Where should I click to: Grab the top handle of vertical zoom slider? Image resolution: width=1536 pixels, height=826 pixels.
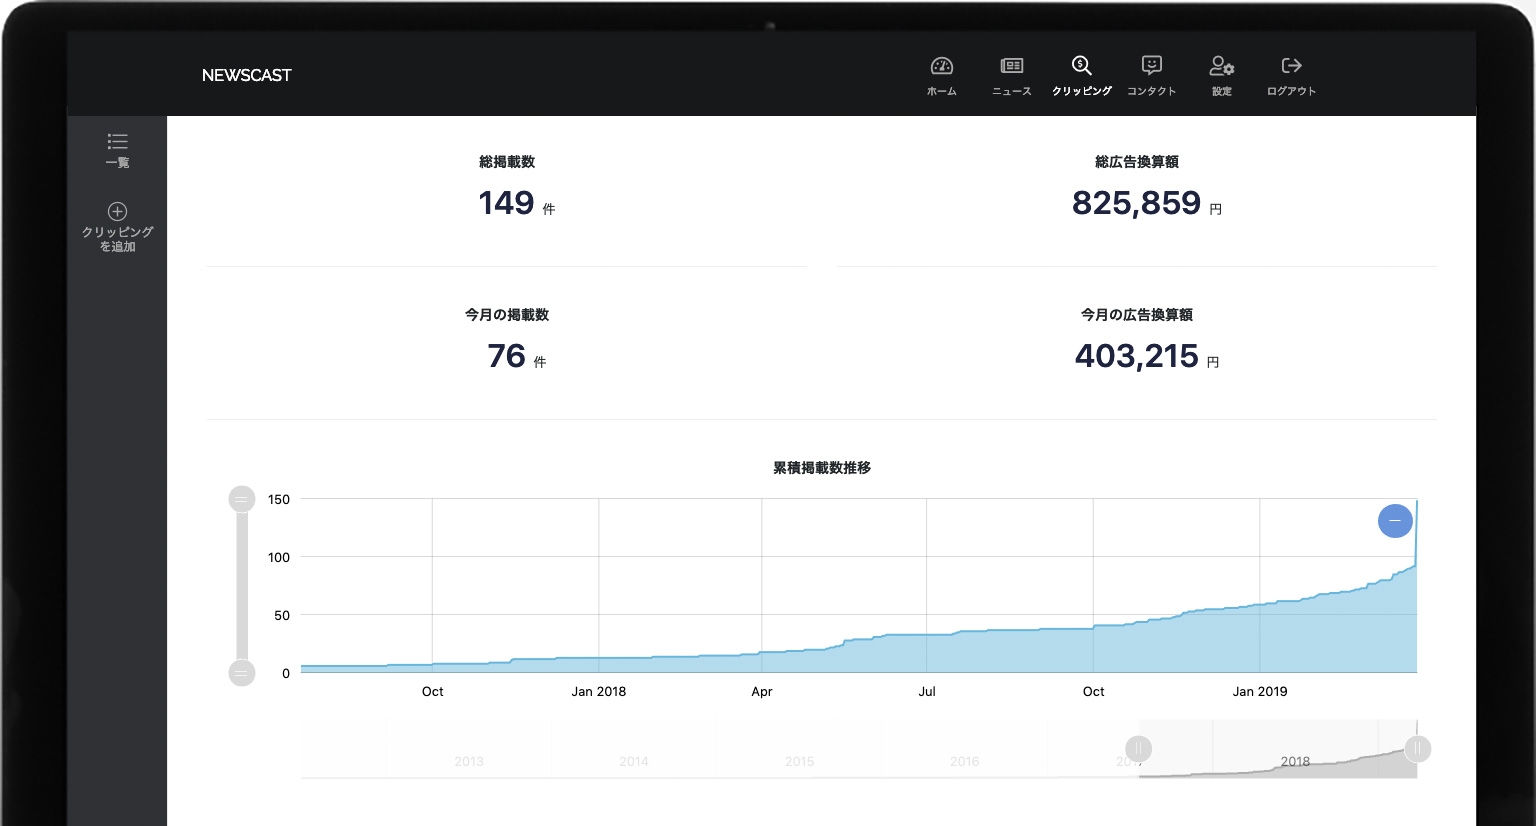click(x=242, y=499)
